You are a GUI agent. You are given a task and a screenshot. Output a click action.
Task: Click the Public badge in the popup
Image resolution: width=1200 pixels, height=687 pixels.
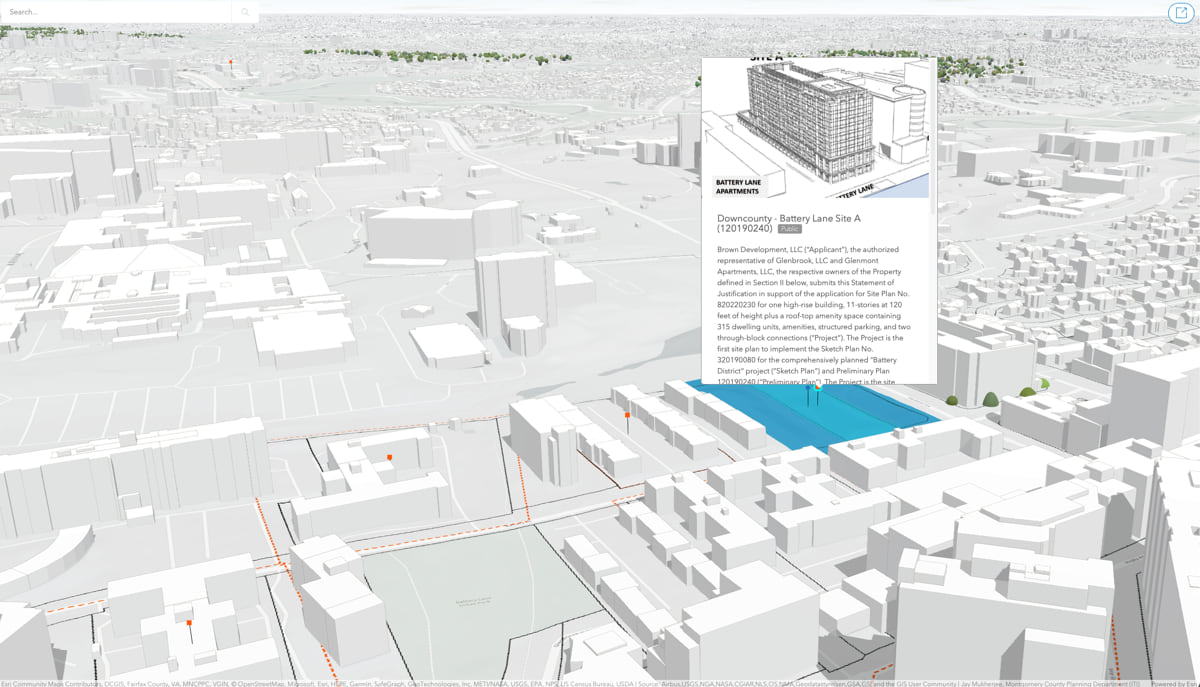[790, 229]
